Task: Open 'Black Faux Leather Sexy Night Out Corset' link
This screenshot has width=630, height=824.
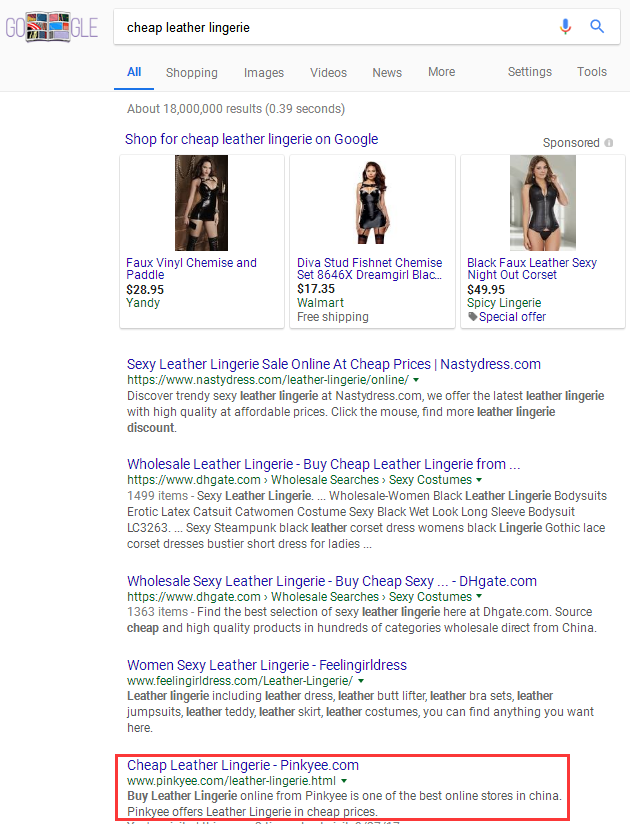Action: pyautogui.click(x=532, y=269)
